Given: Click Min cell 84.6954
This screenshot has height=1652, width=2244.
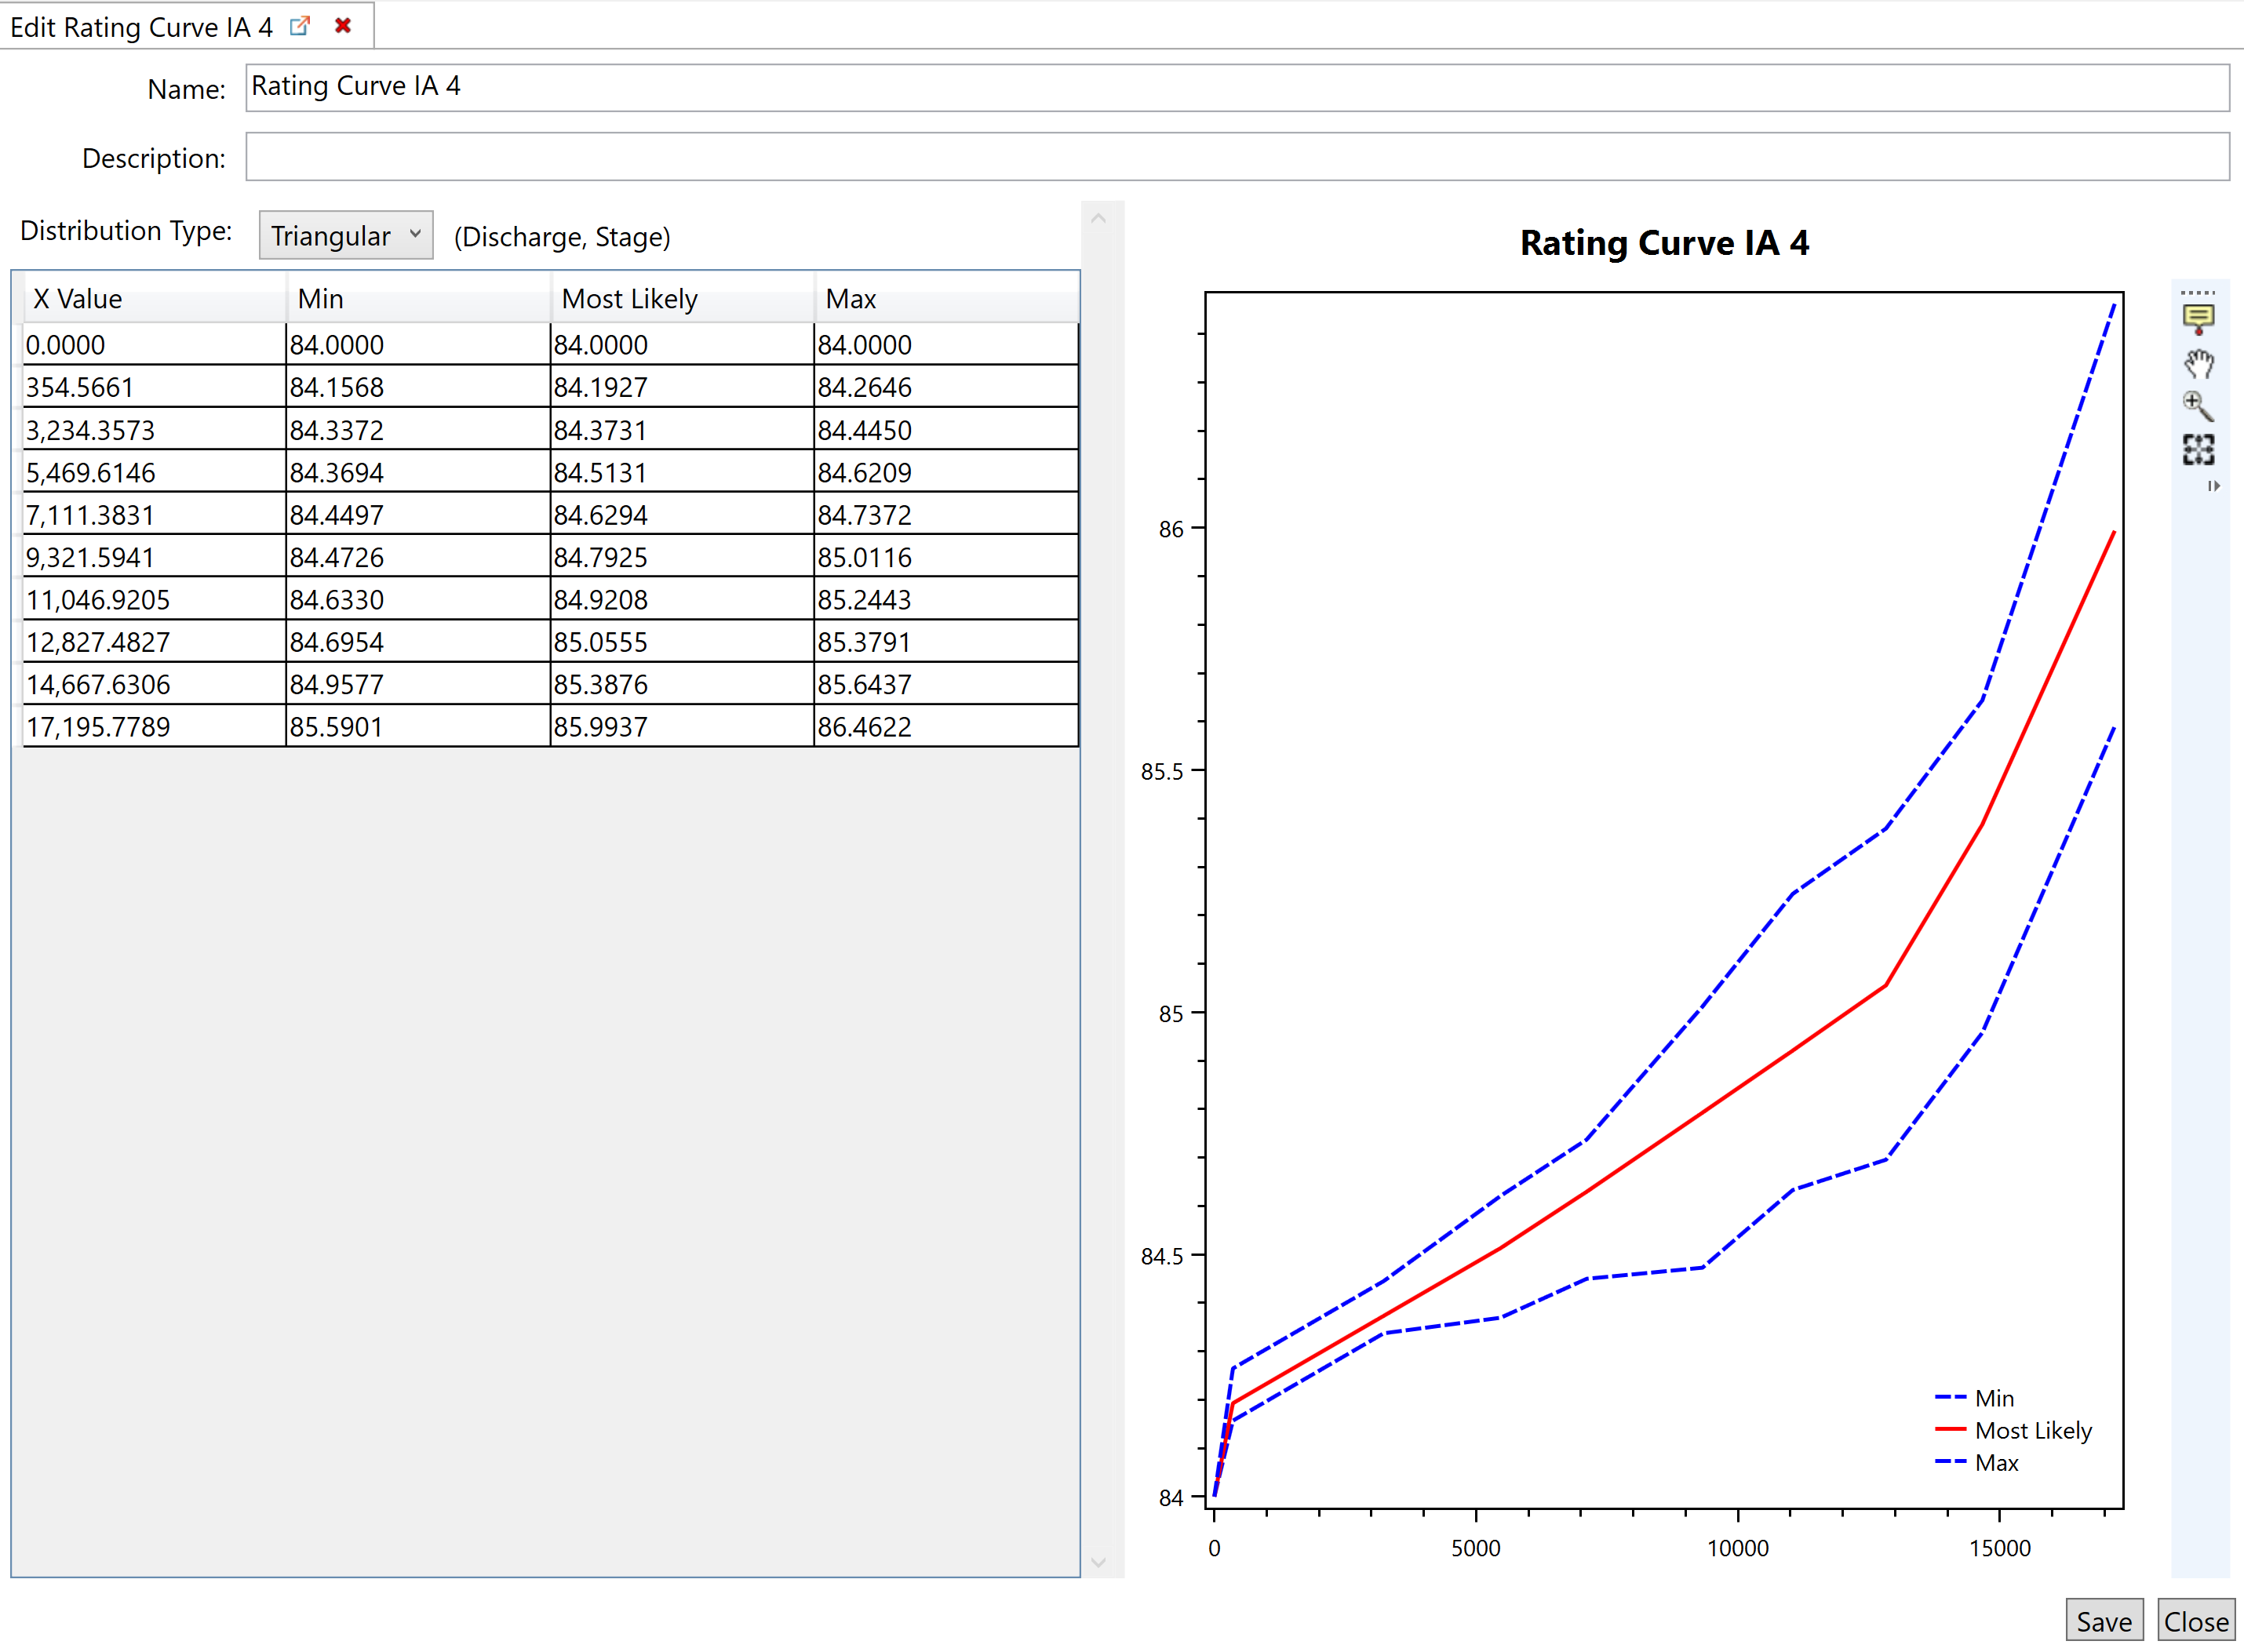Looking at the screenshot, I should [x=418, y=642].
